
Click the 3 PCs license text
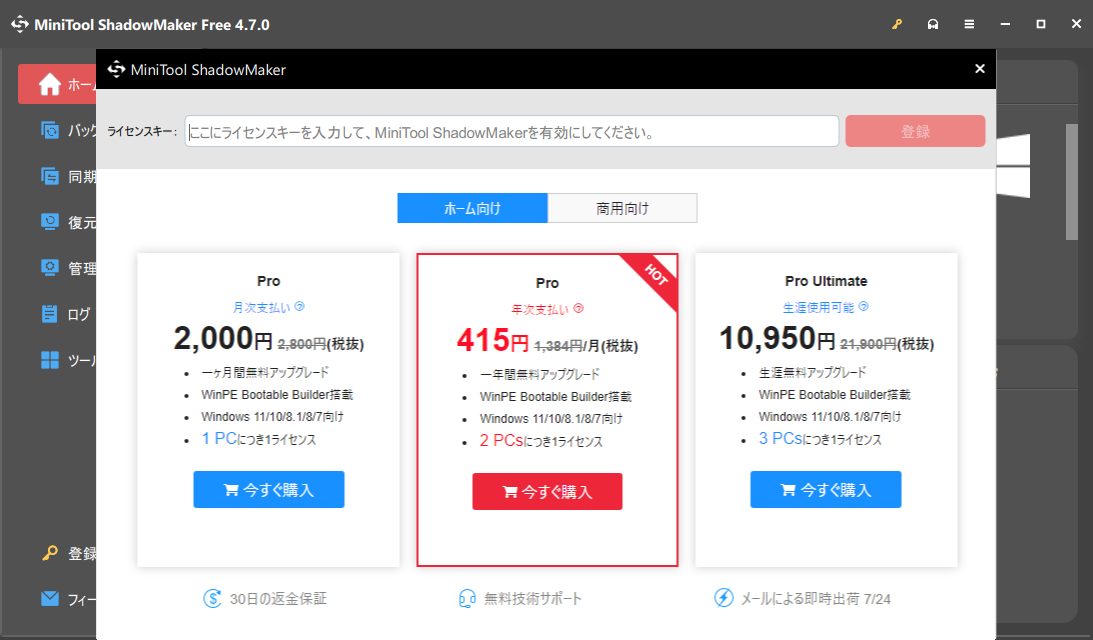coord(820,439)
